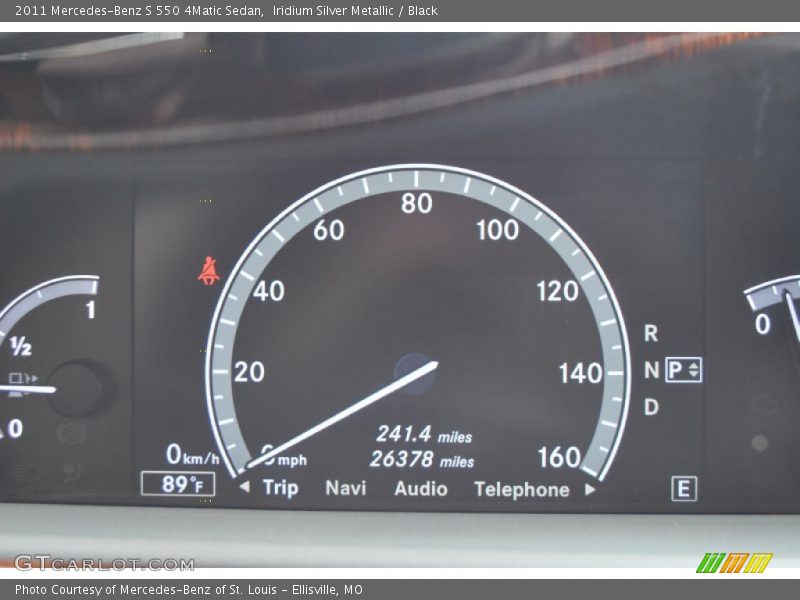Click the right arrow after Telephone
This screenshot has height=600, width=800.
coord(590,490)
